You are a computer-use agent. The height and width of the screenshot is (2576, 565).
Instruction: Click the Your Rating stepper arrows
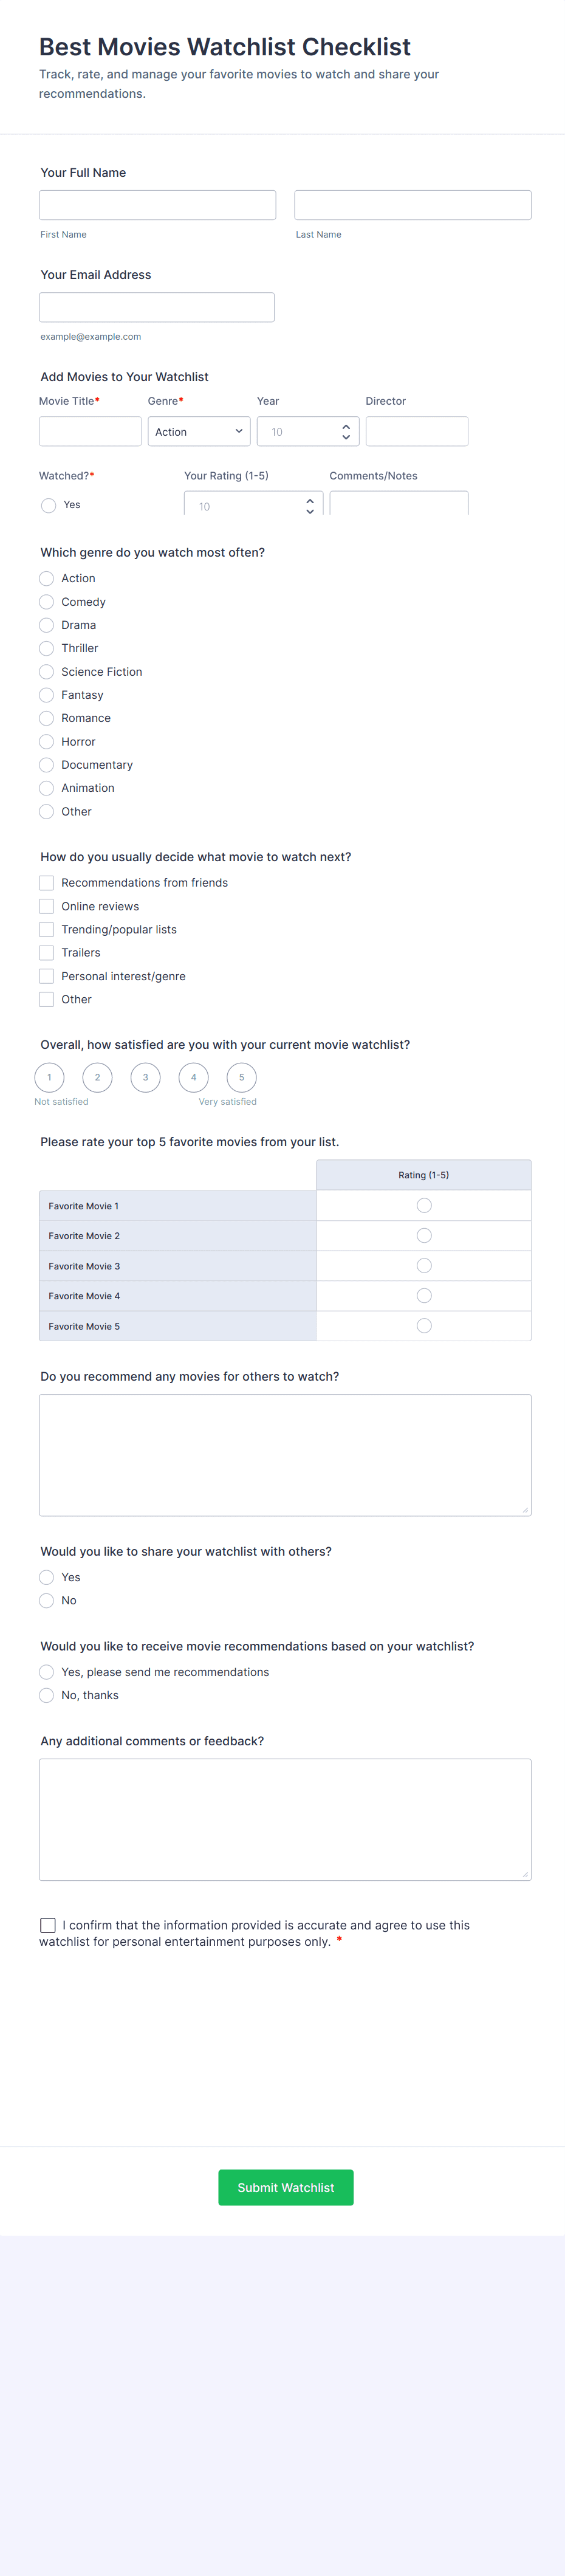click(x=310, y=506)
